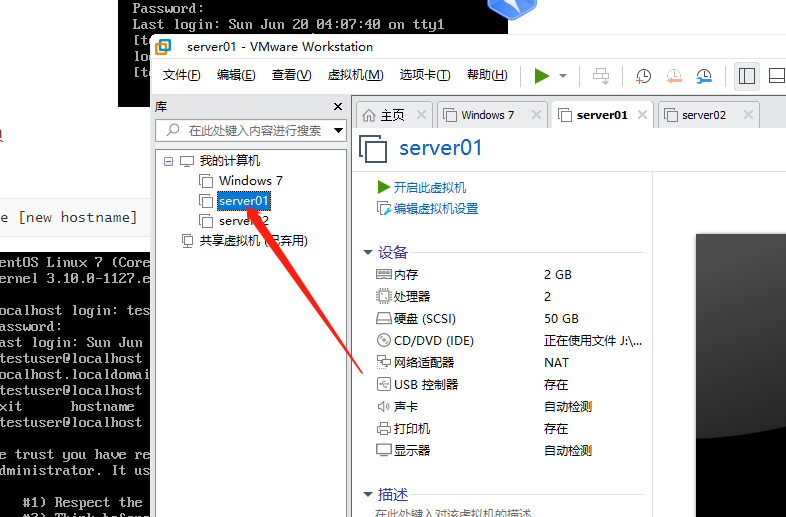Viewport: 786px width, 517px height.
Task: Click the NAT network adapter value
Action: tap(556, 363)
